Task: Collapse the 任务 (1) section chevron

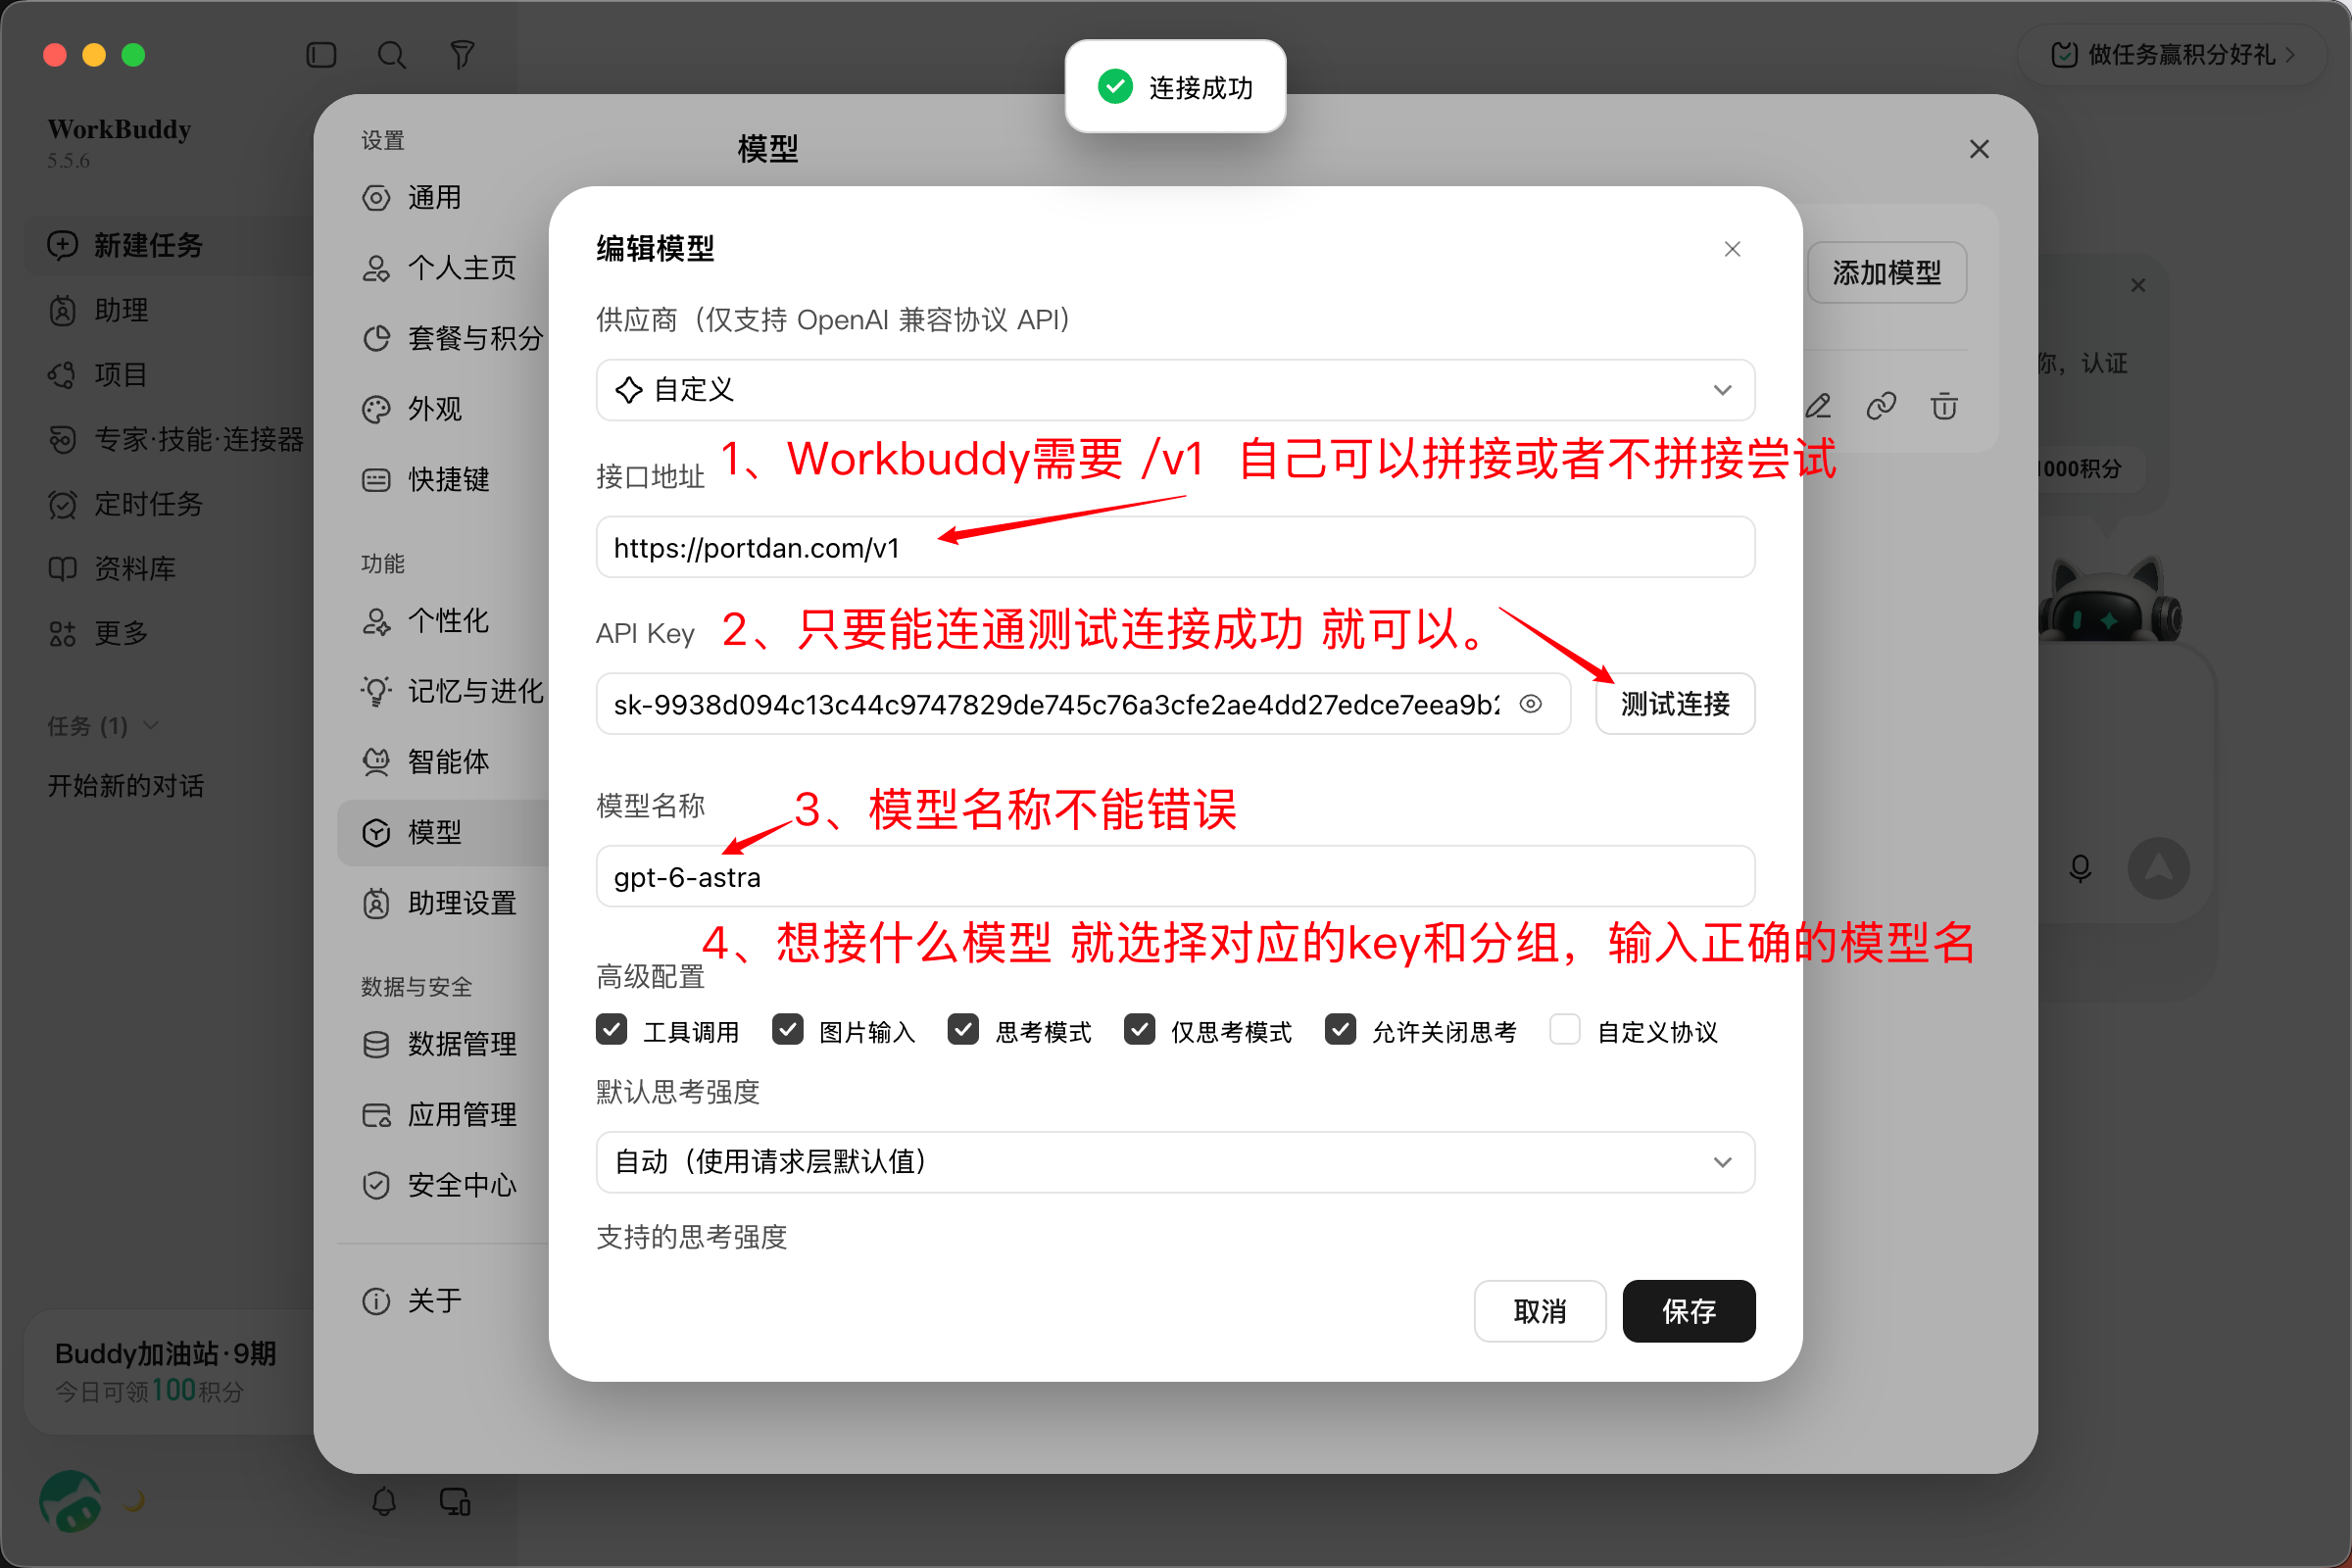Action: (152, 726)
